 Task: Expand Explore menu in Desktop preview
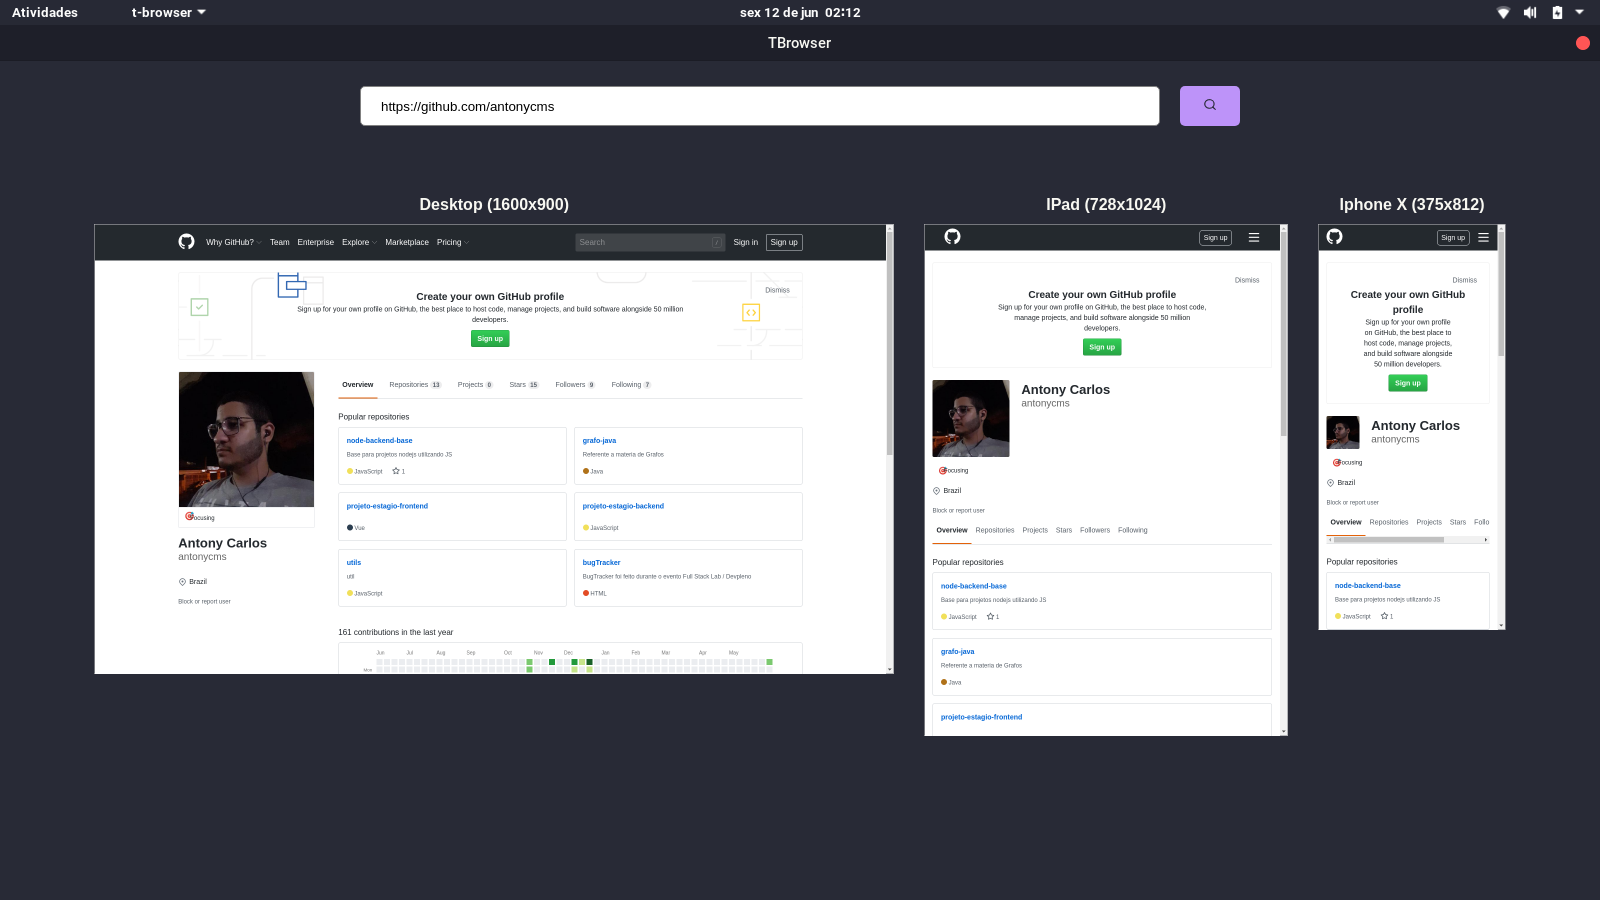click(x=359, y=242)
